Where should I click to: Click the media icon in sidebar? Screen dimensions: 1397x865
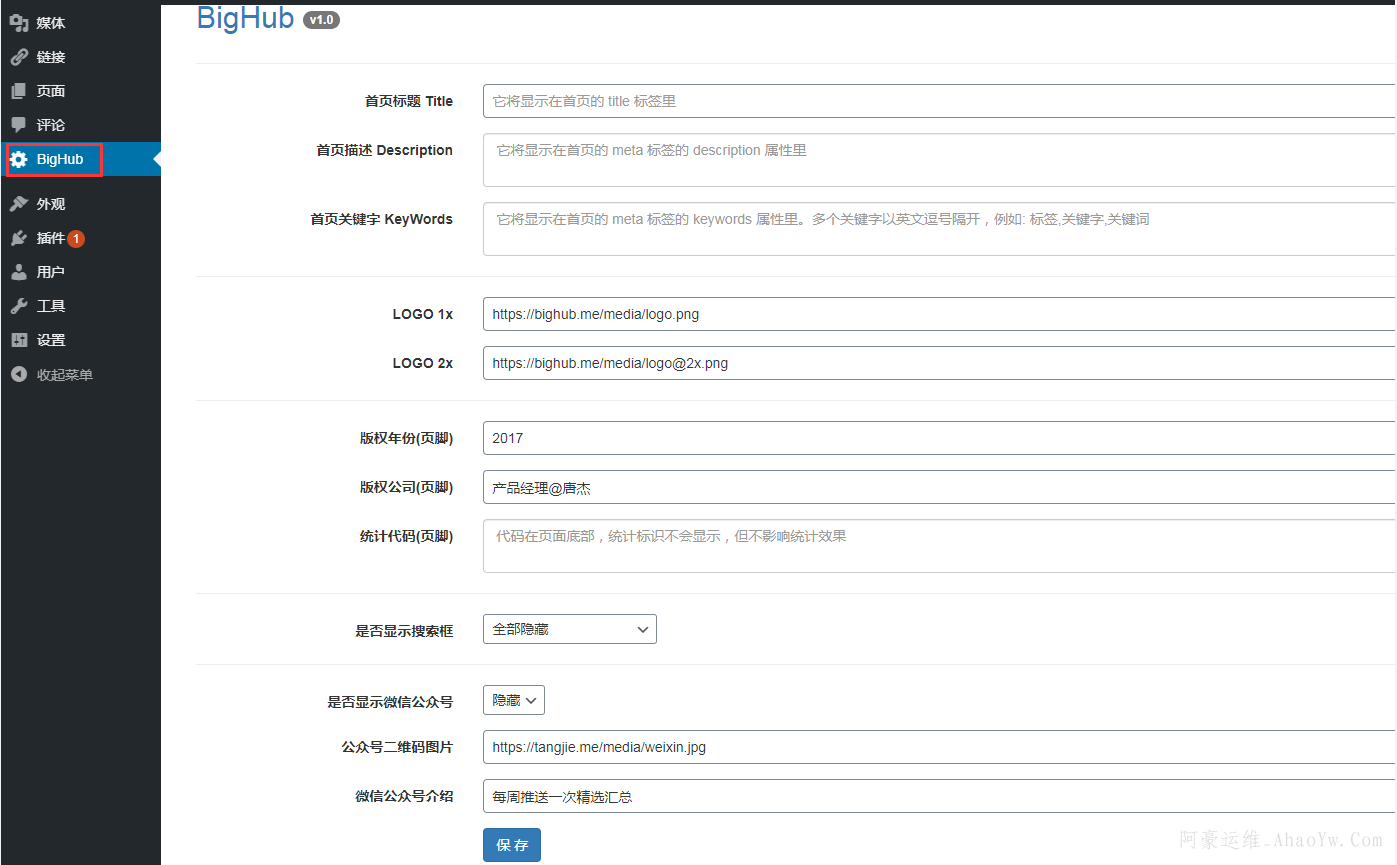[18, 23]
